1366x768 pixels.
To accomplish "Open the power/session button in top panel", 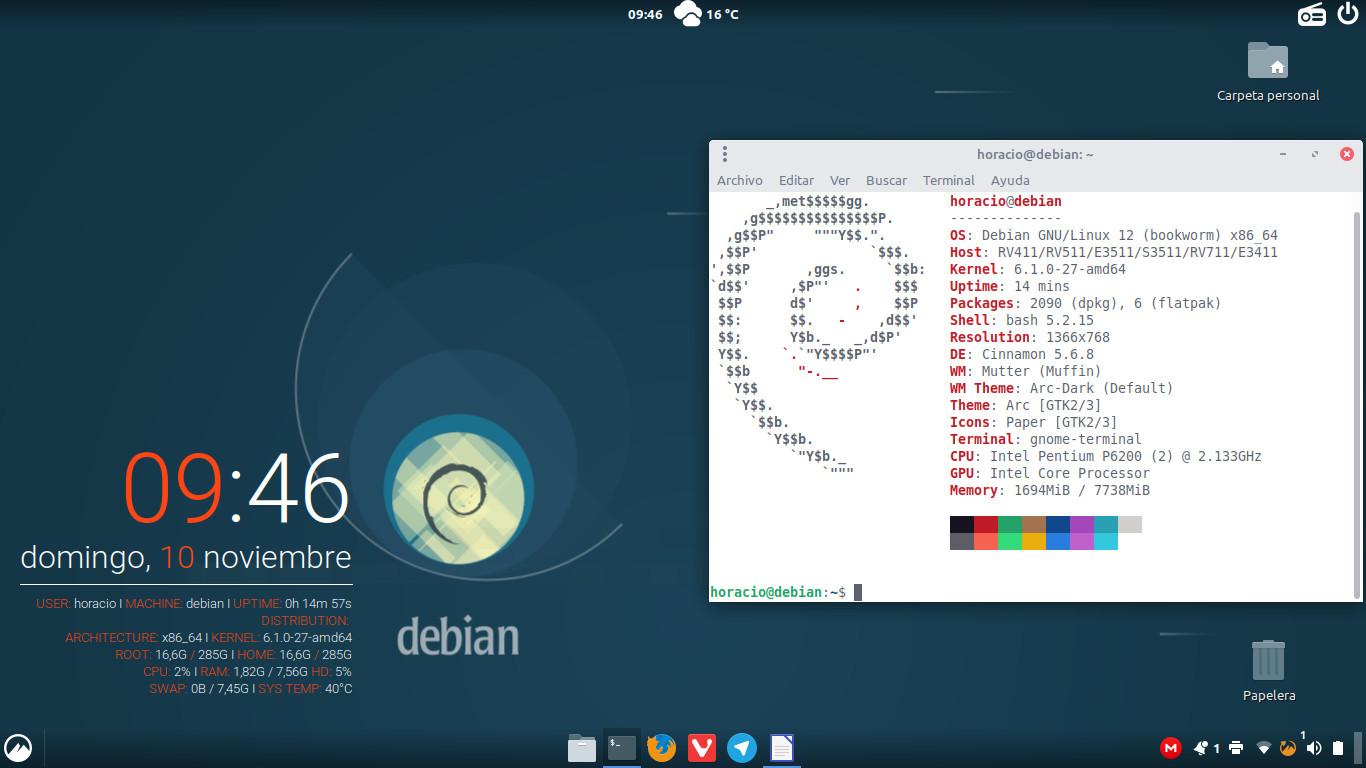I will (1347, 14).
